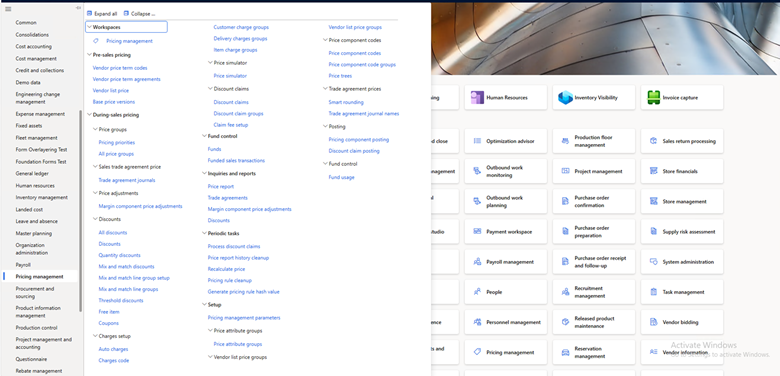The image size is (780, 376).
Task: Click the People tile icon
Action: (x=477, y=292)
